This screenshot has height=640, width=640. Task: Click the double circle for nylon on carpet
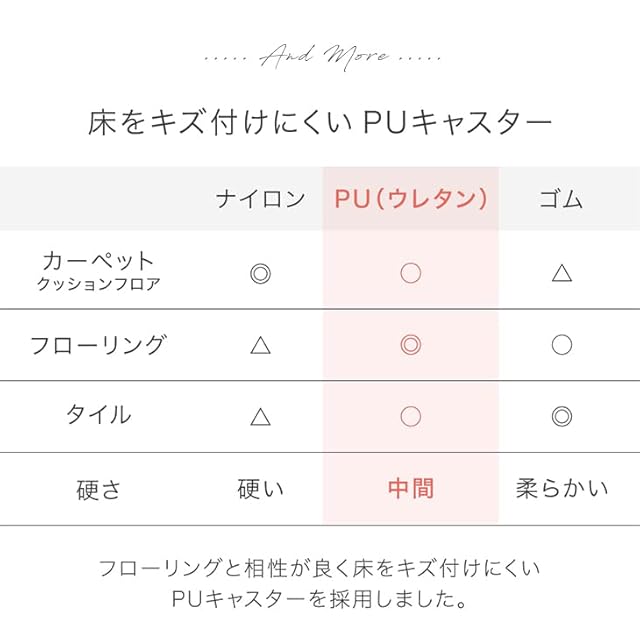point(260,273)
